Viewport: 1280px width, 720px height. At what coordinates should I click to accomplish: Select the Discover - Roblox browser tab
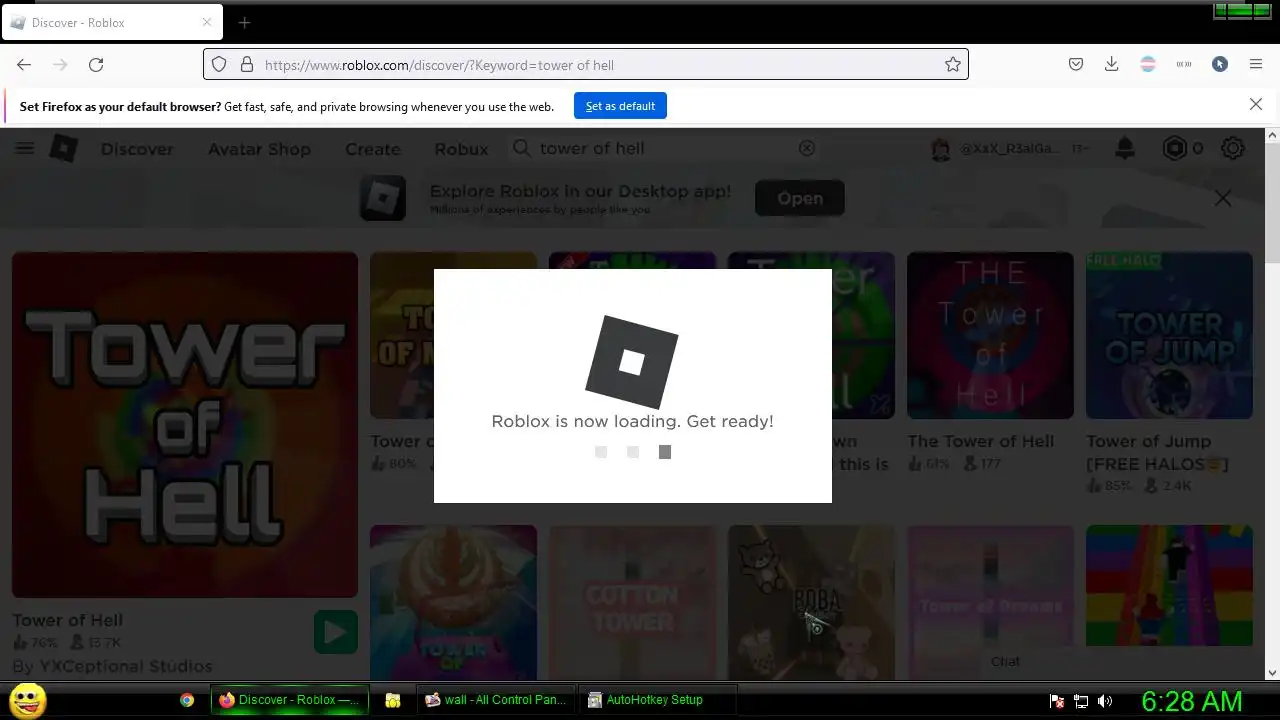coord(112,22)
